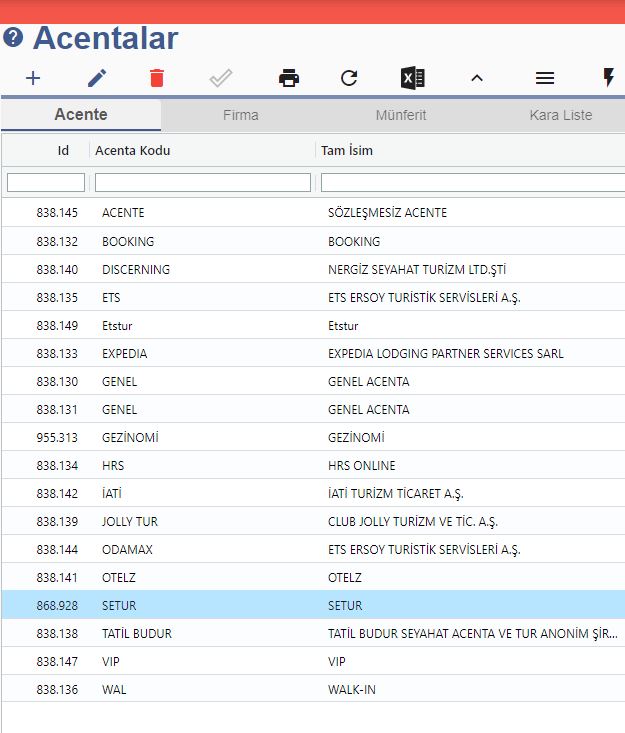
Task: Select the TATİL BUDUR row
Action: 313,634
